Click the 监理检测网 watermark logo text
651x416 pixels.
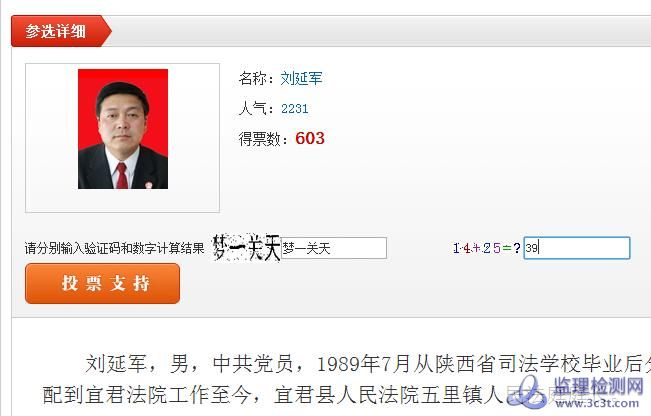[x=598, y=386]
